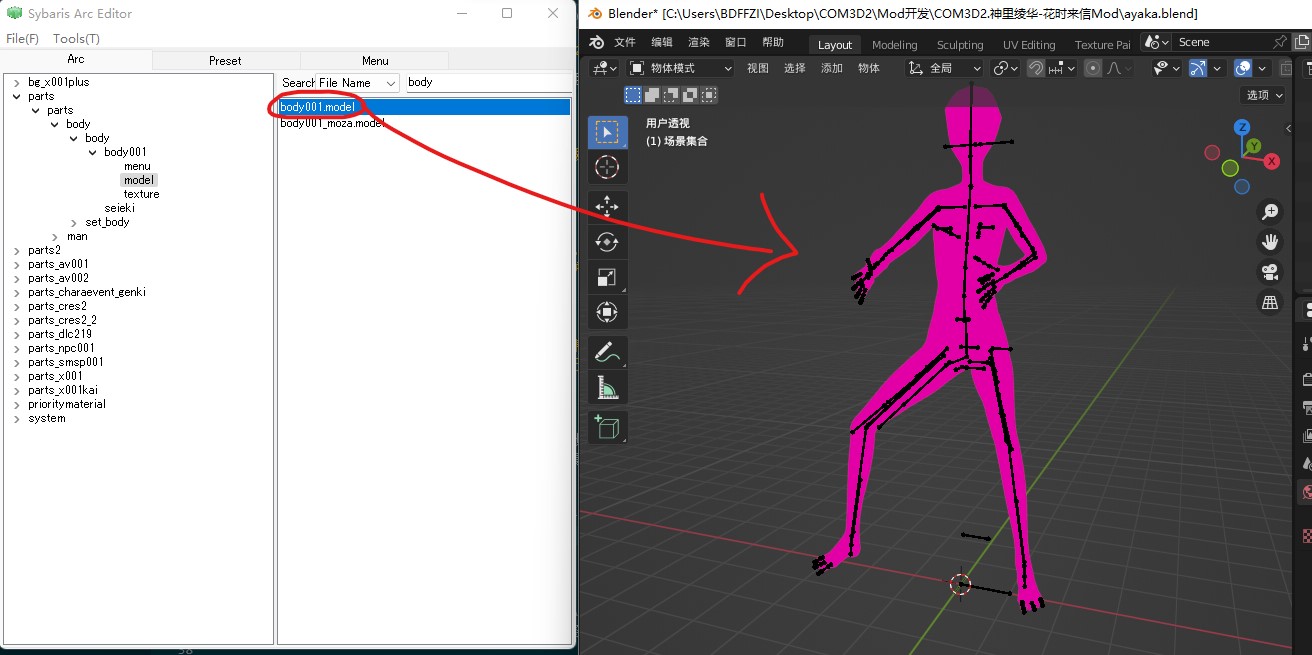Collapse the body001 tree node
Screen dimensions: 1312x655
(93, 152)
